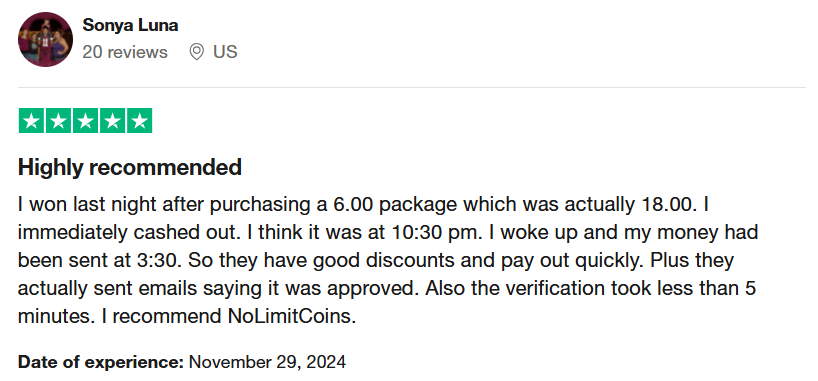This screenshot has width=818, height=381.
Task: Click the fourth green rating star
Action: tap(113, 121)
